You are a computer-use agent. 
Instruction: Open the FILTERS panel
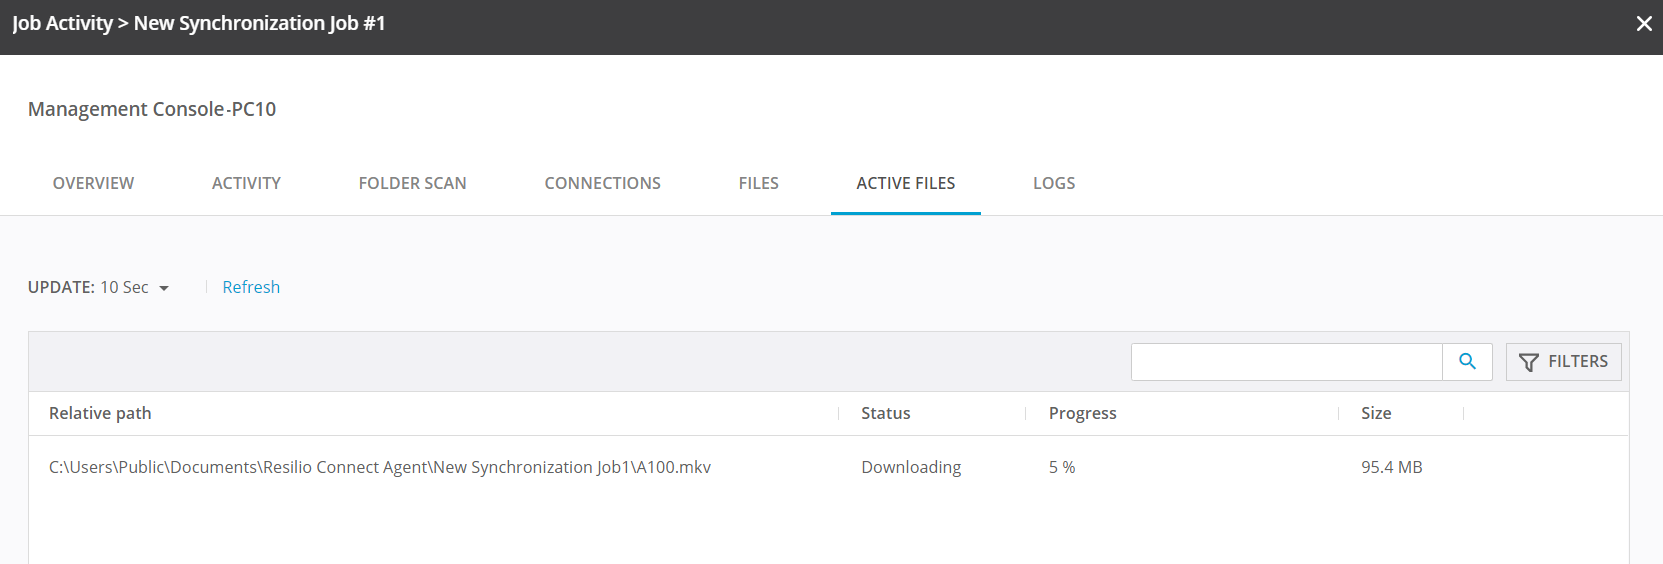pos(1563,362)
